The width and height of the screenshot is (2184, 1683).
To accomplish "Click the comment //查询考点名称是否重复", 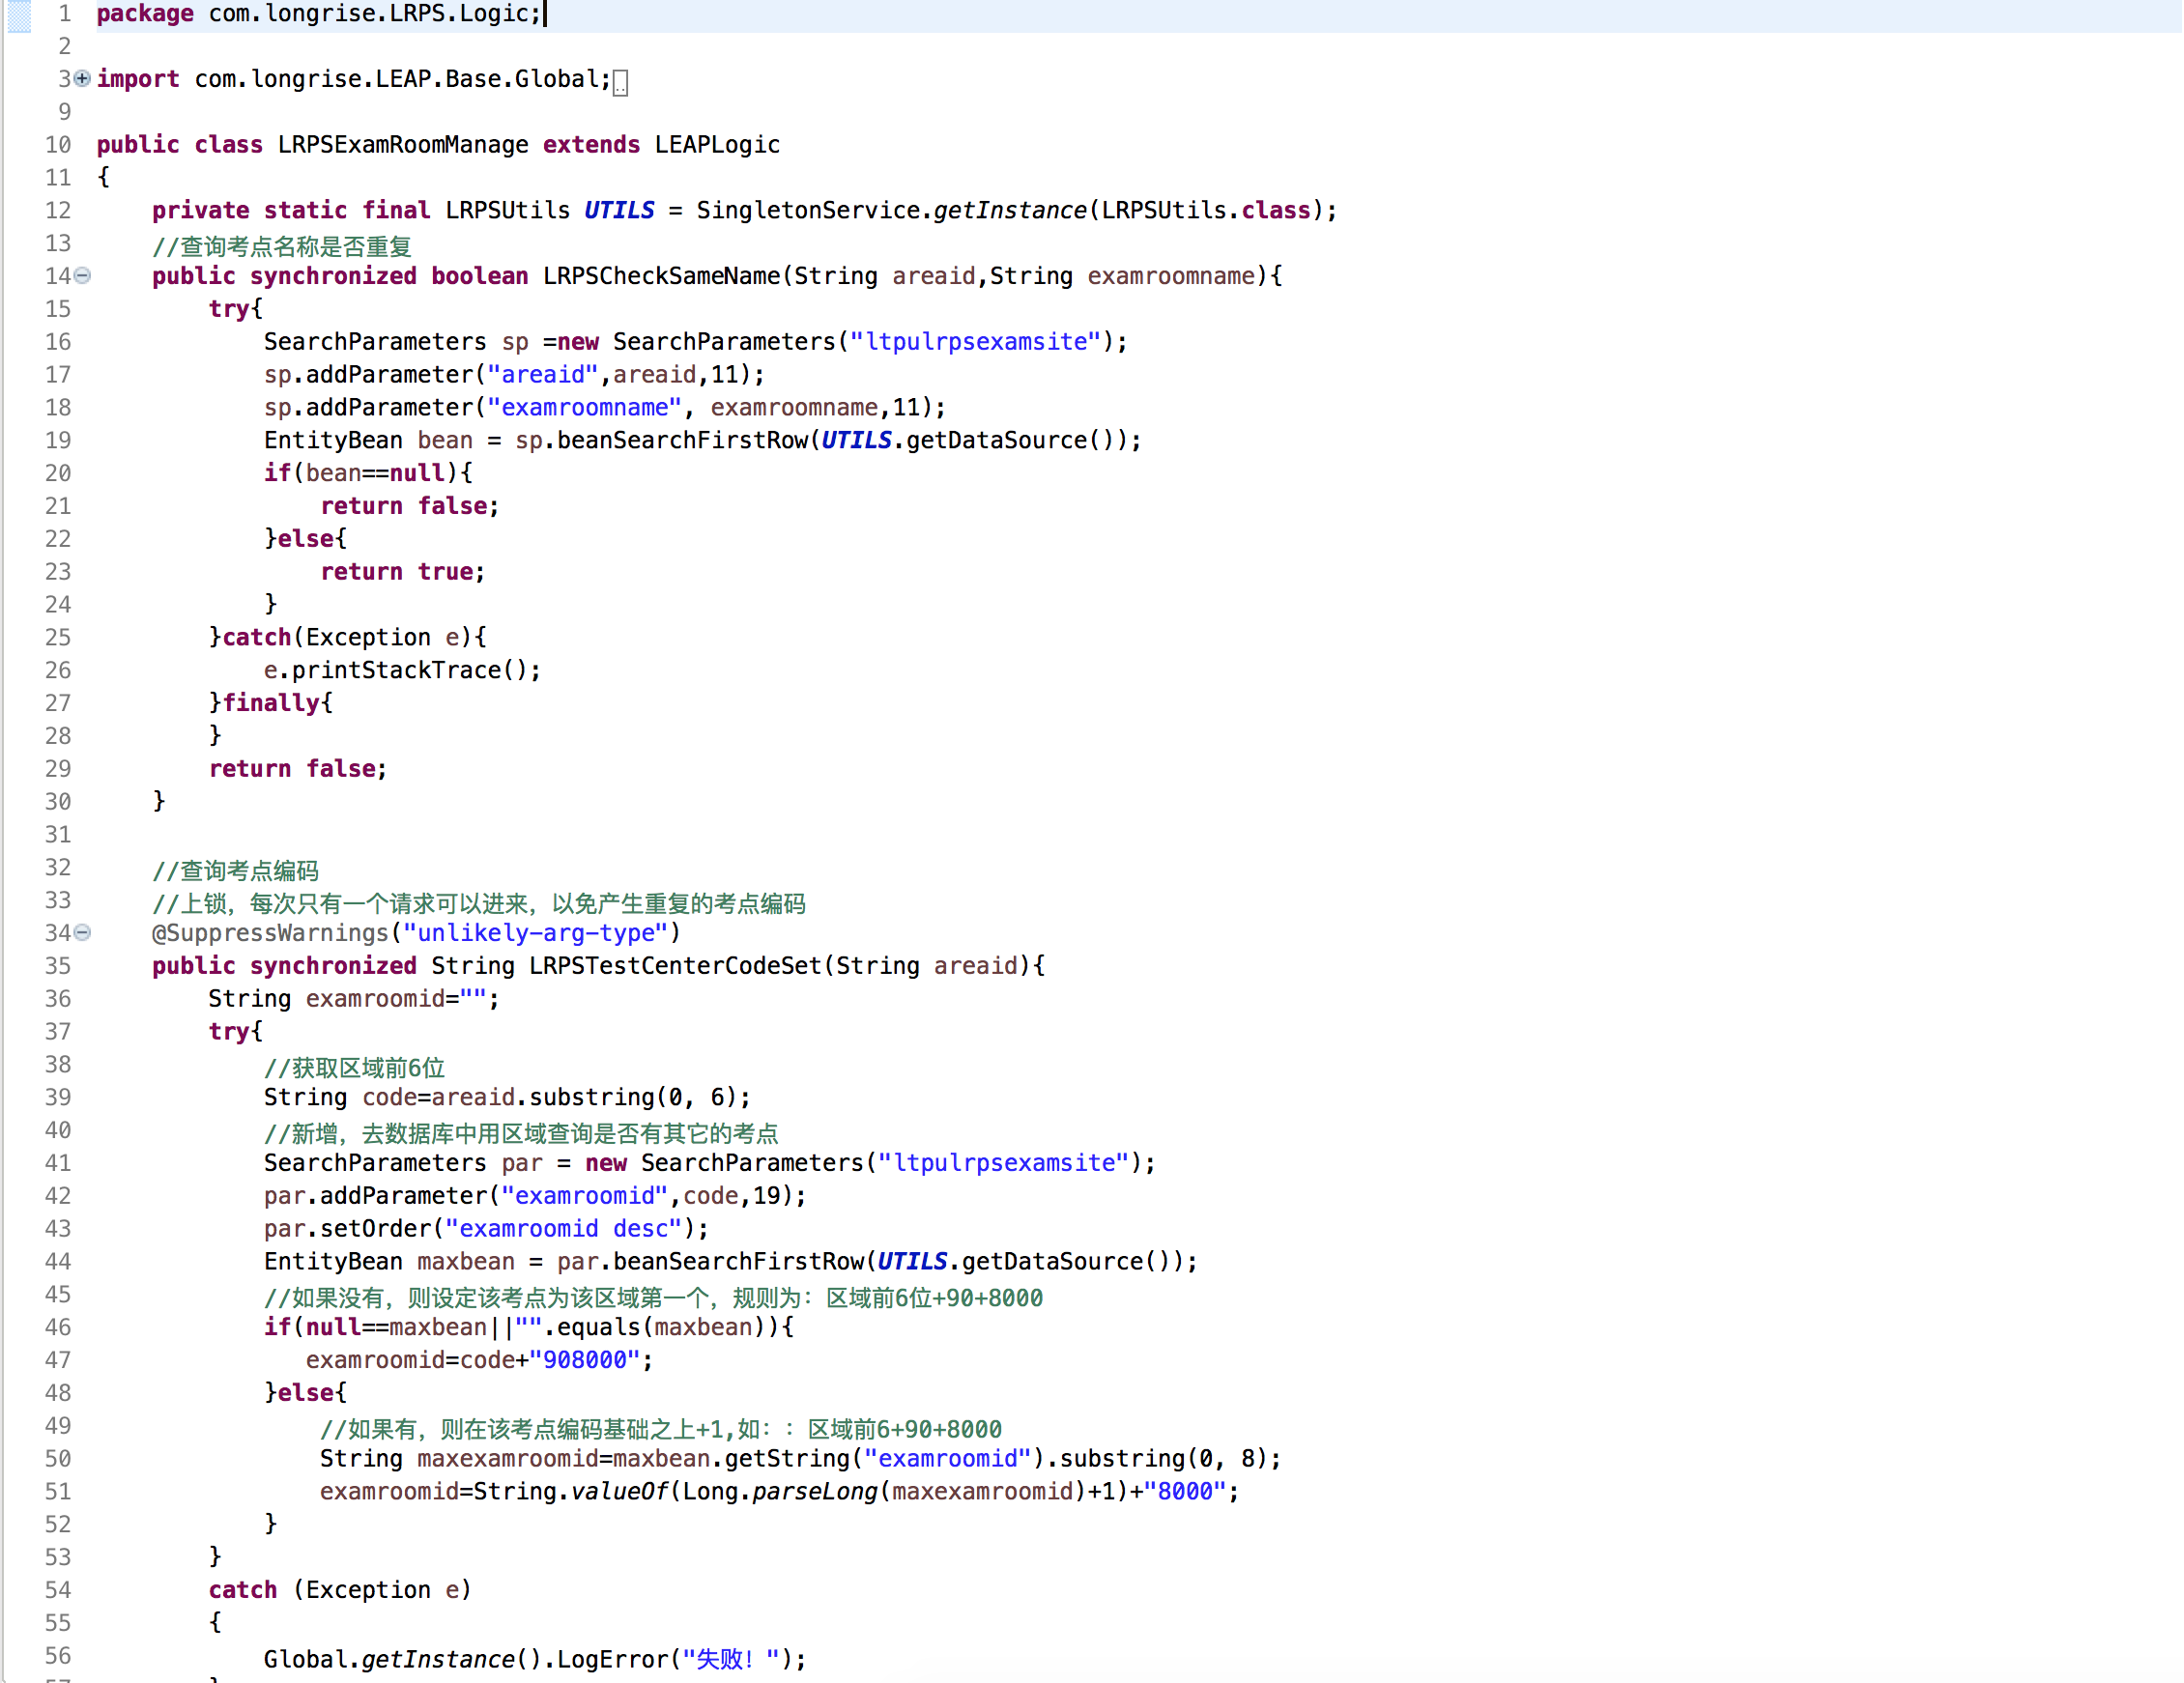I will pyautogui.click(x=282, y=246).
